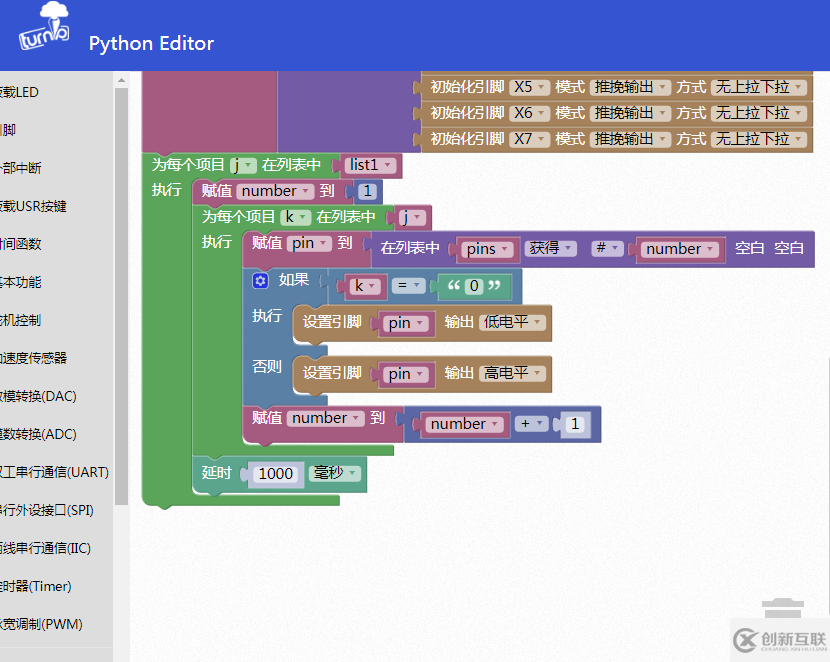Open the equals comparison operator dropdown
Image resolution: width=830 pixels, height=662 pixels.
407,286
